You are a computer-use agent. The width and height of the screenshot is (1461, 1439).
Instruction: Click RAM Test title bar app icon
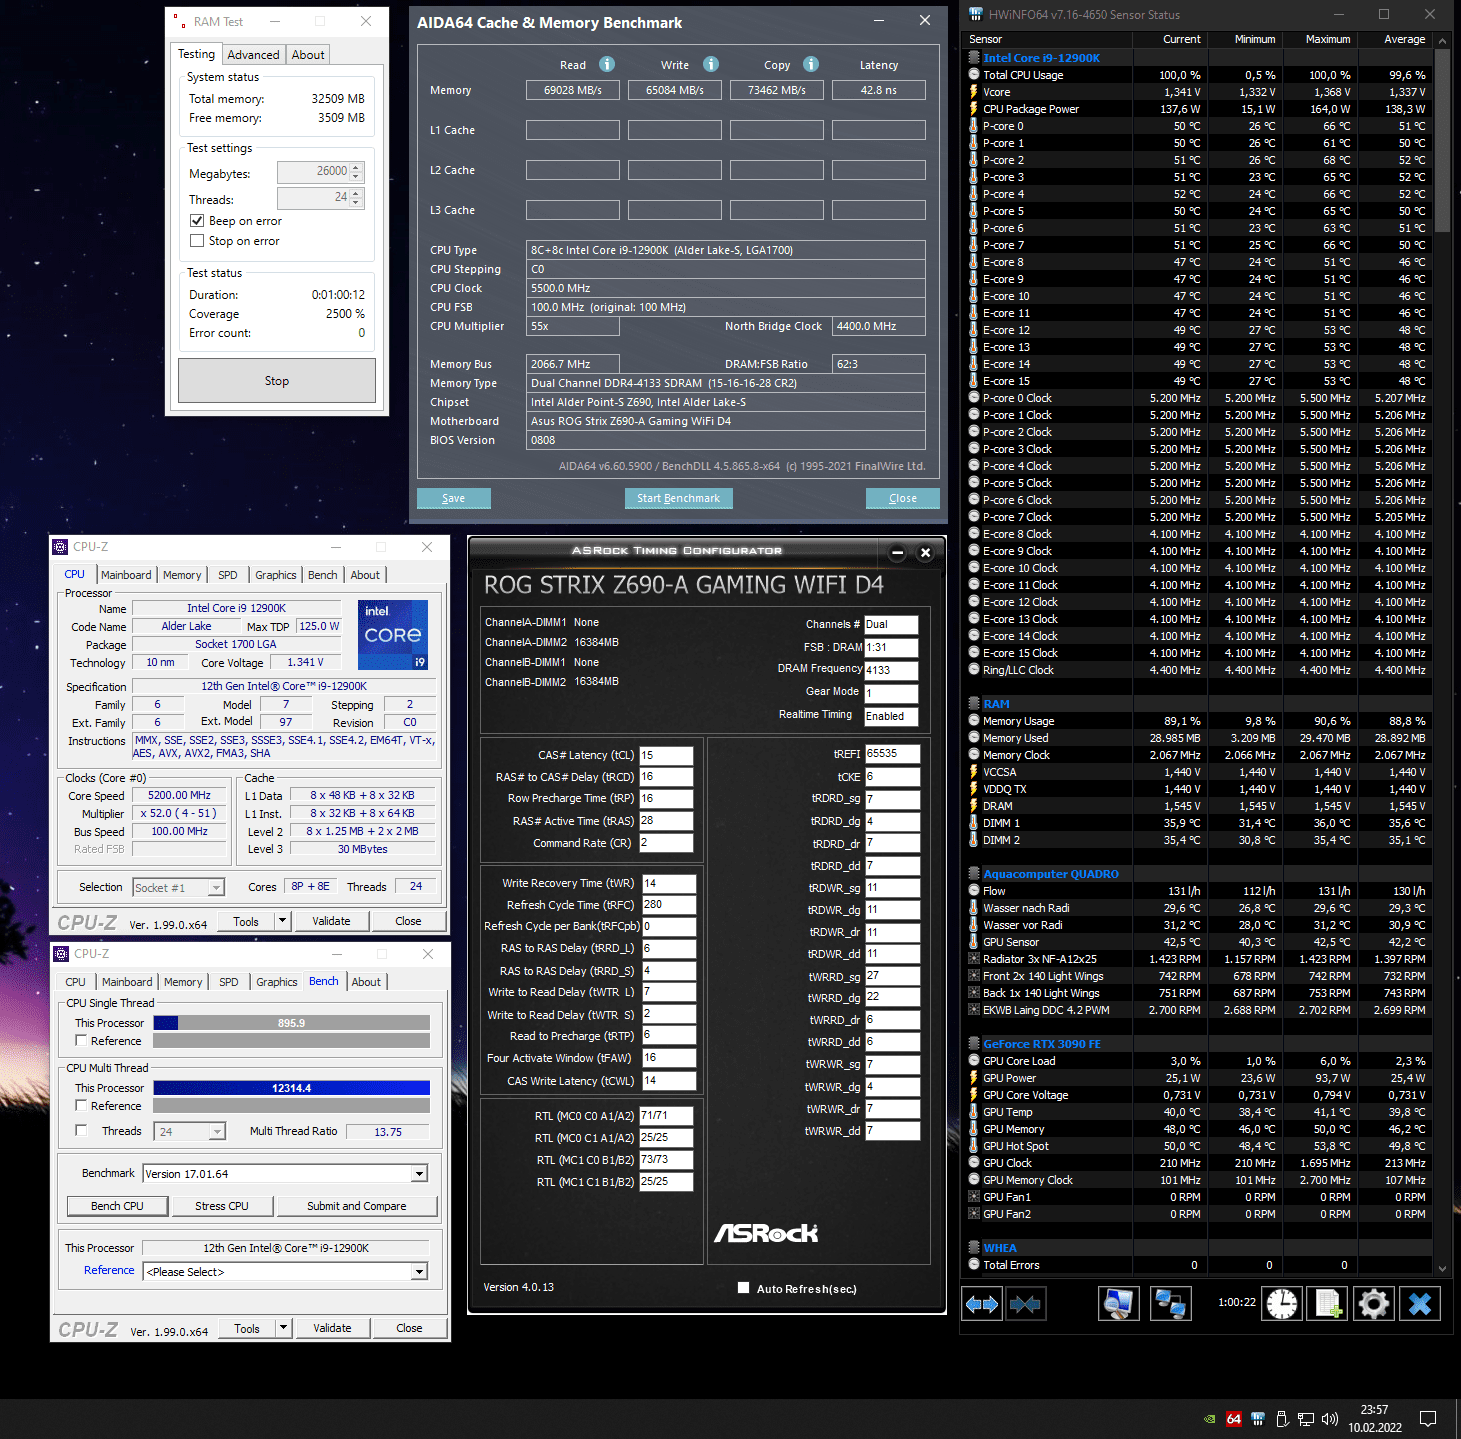[179, 21]
